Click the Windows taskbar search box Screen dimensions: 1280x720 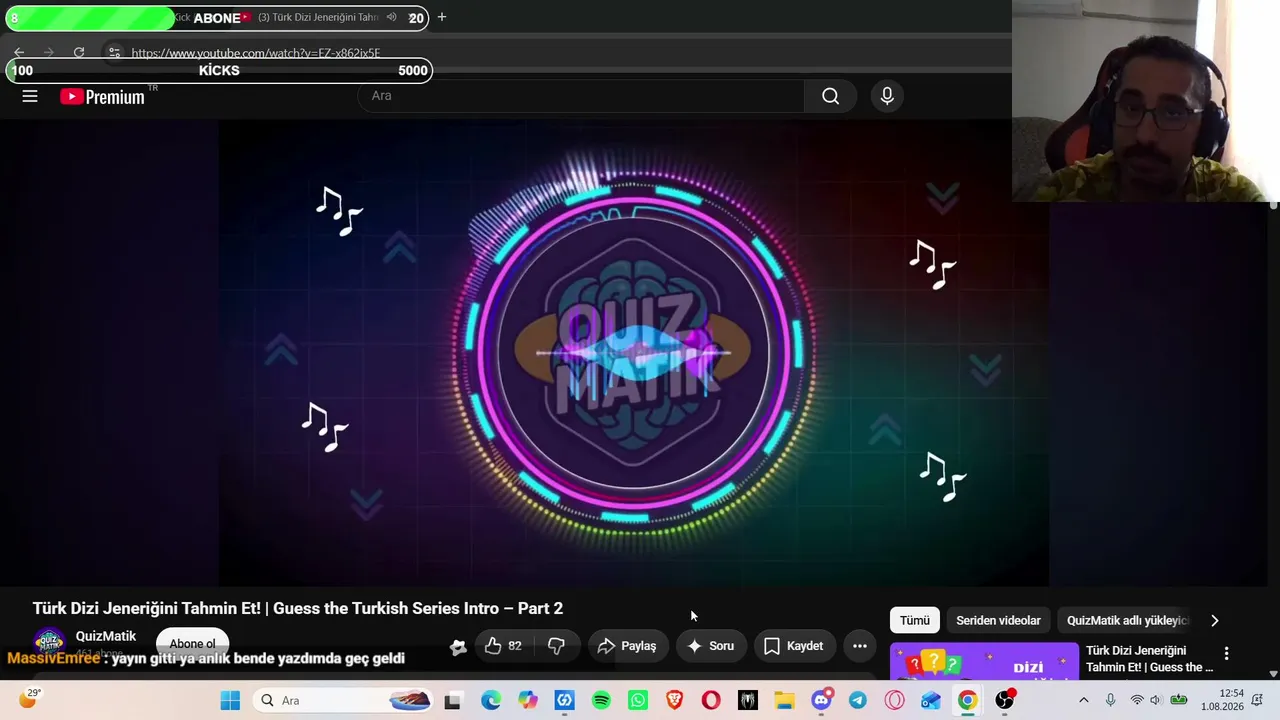[340, 701]
